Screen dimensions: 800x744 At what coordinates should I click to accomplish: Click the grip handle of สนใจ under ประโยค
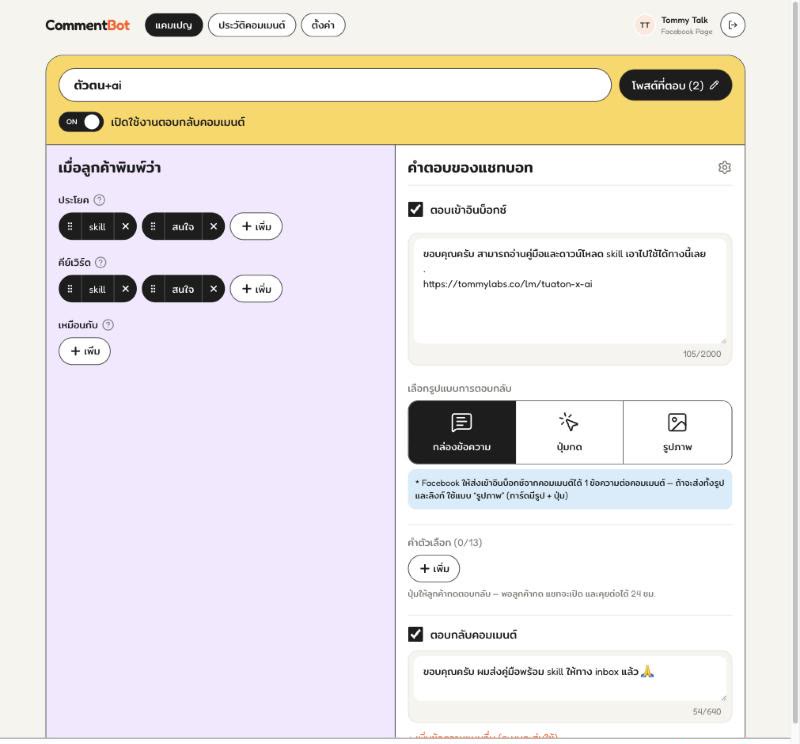[x=153, y=227]
